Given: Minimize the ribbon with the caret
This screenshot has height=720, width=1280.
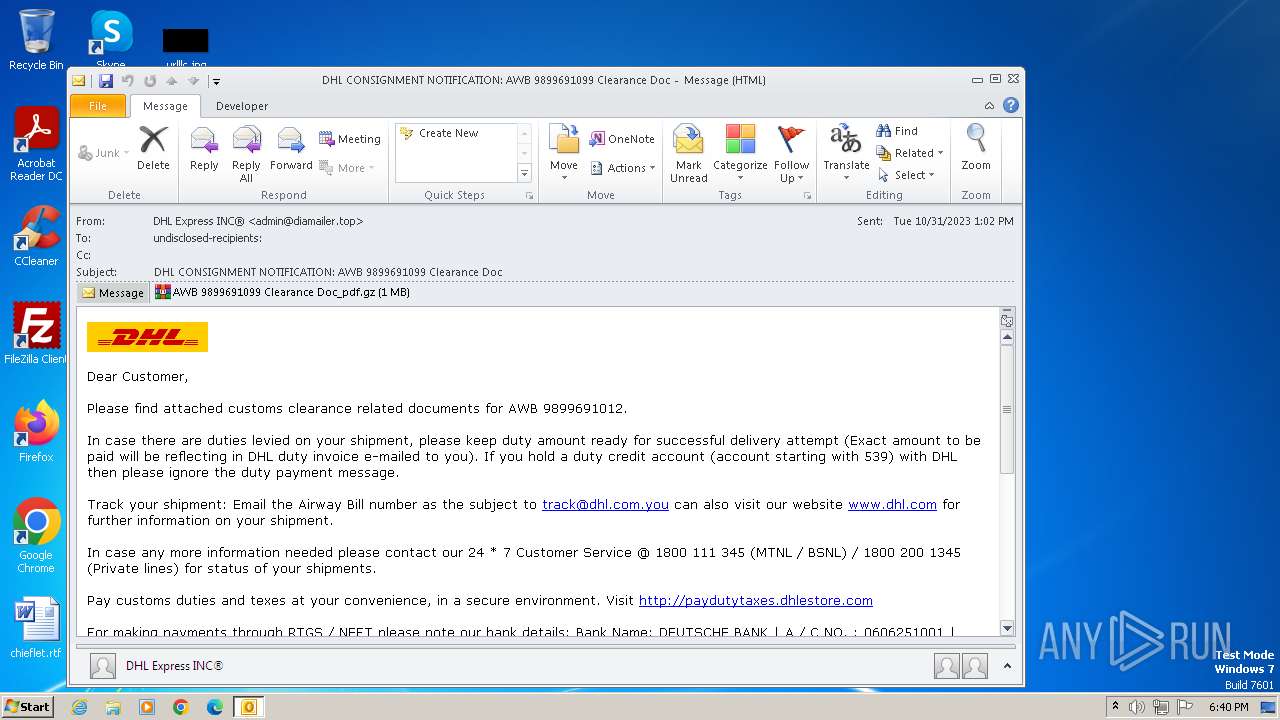Looking at the screenshot, I should [989, 106].
